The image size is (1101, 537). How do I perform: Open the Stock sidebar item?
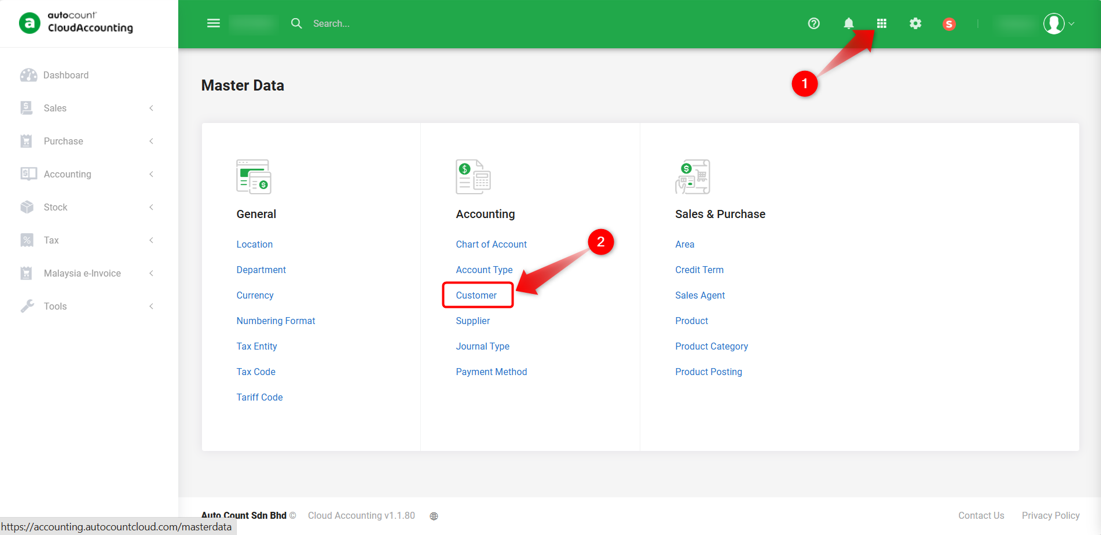tap(88, 207)
